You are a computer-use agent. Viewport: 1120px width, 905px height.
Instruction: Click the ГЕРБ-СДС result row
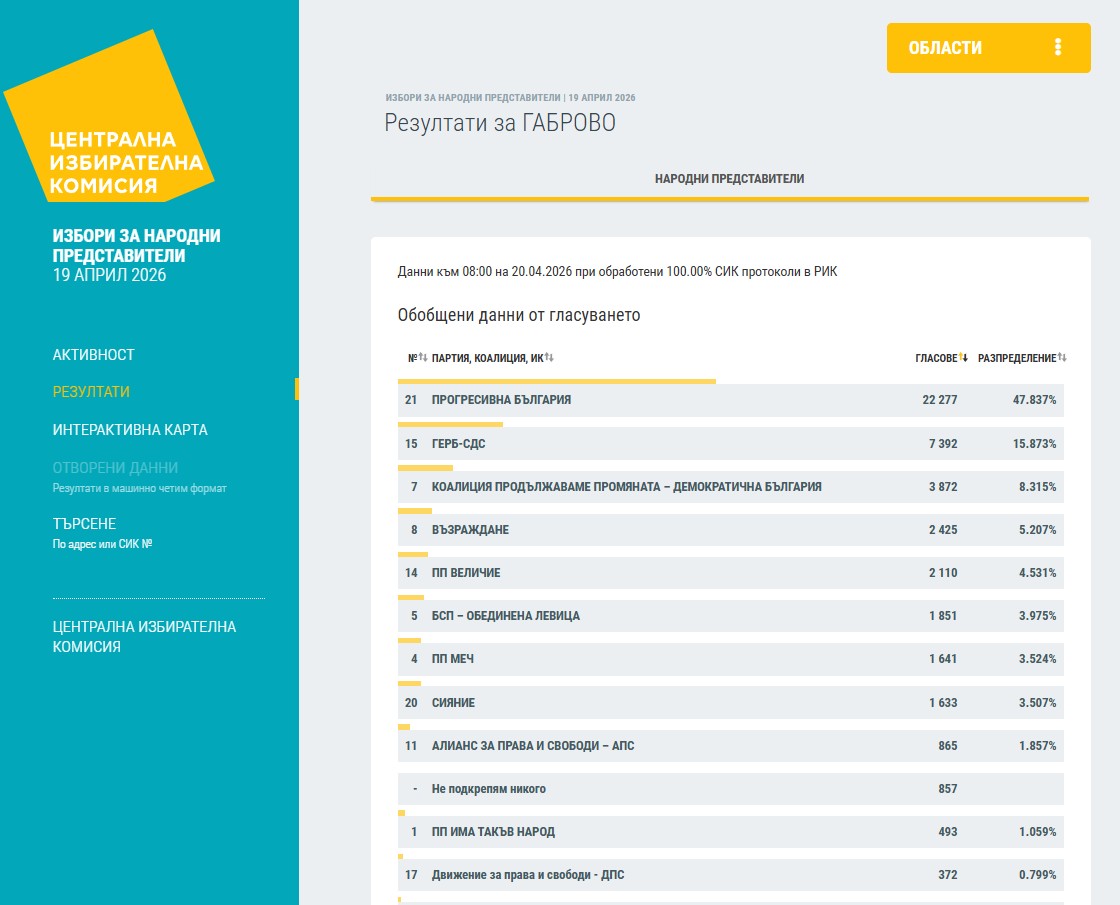coord(730,443)
